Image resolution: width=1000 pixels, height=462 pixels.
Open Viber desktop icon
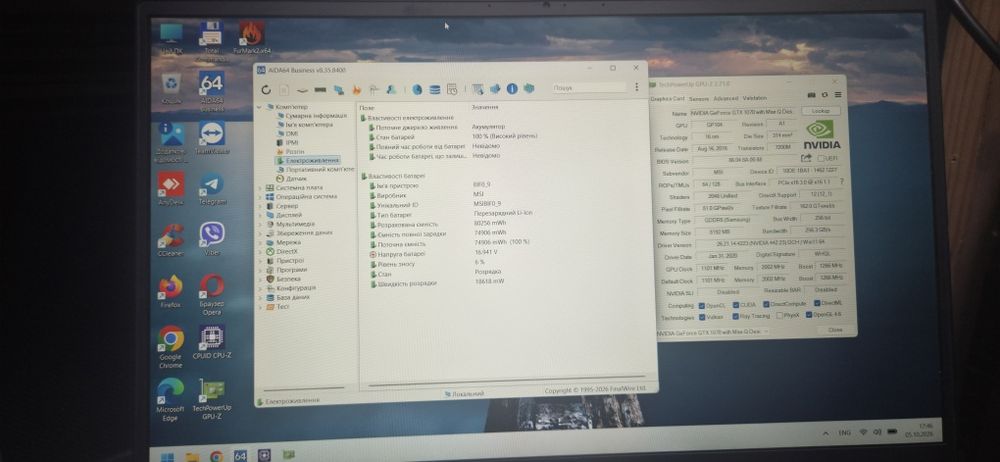(212, 239)
